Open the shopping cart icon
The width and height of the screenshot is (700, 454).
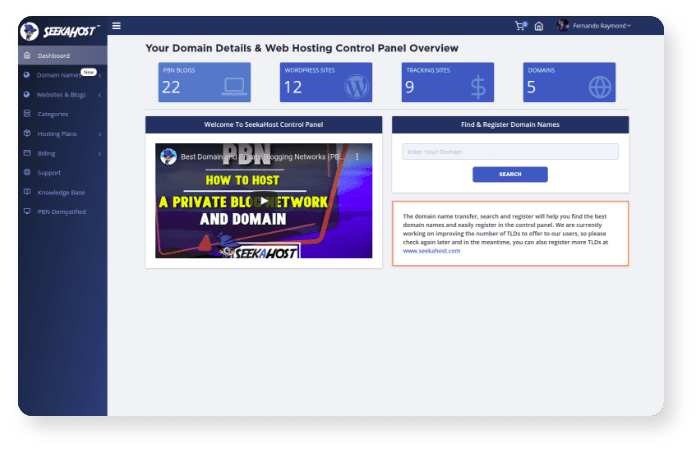point(520,26)
